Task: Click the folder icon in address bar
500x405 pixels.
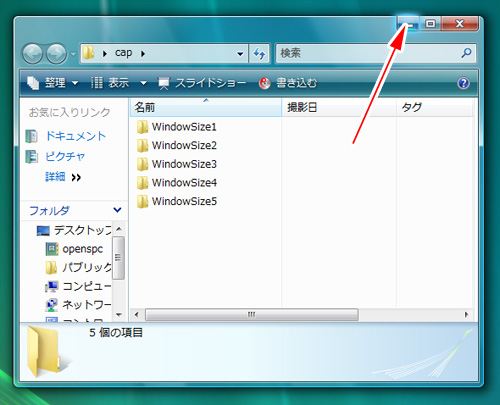Action: pos(89,53)
